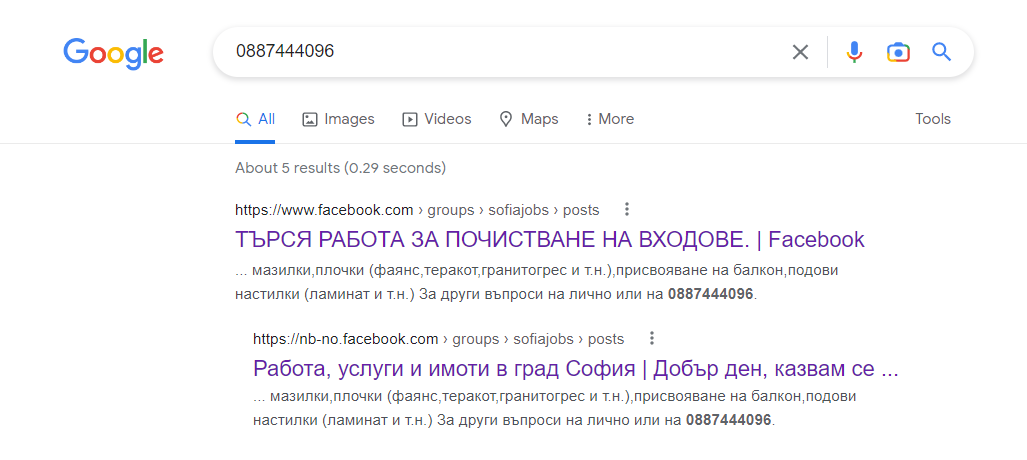This screenshot has width=1027, height=460.
Task: Open Google Lens camera search
Action: pos(899,52)
